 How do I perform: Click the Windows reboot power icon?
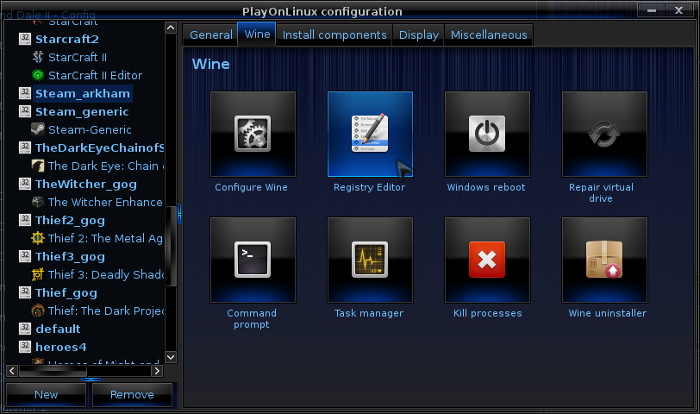pyautogui.click(x=487, y=134)
